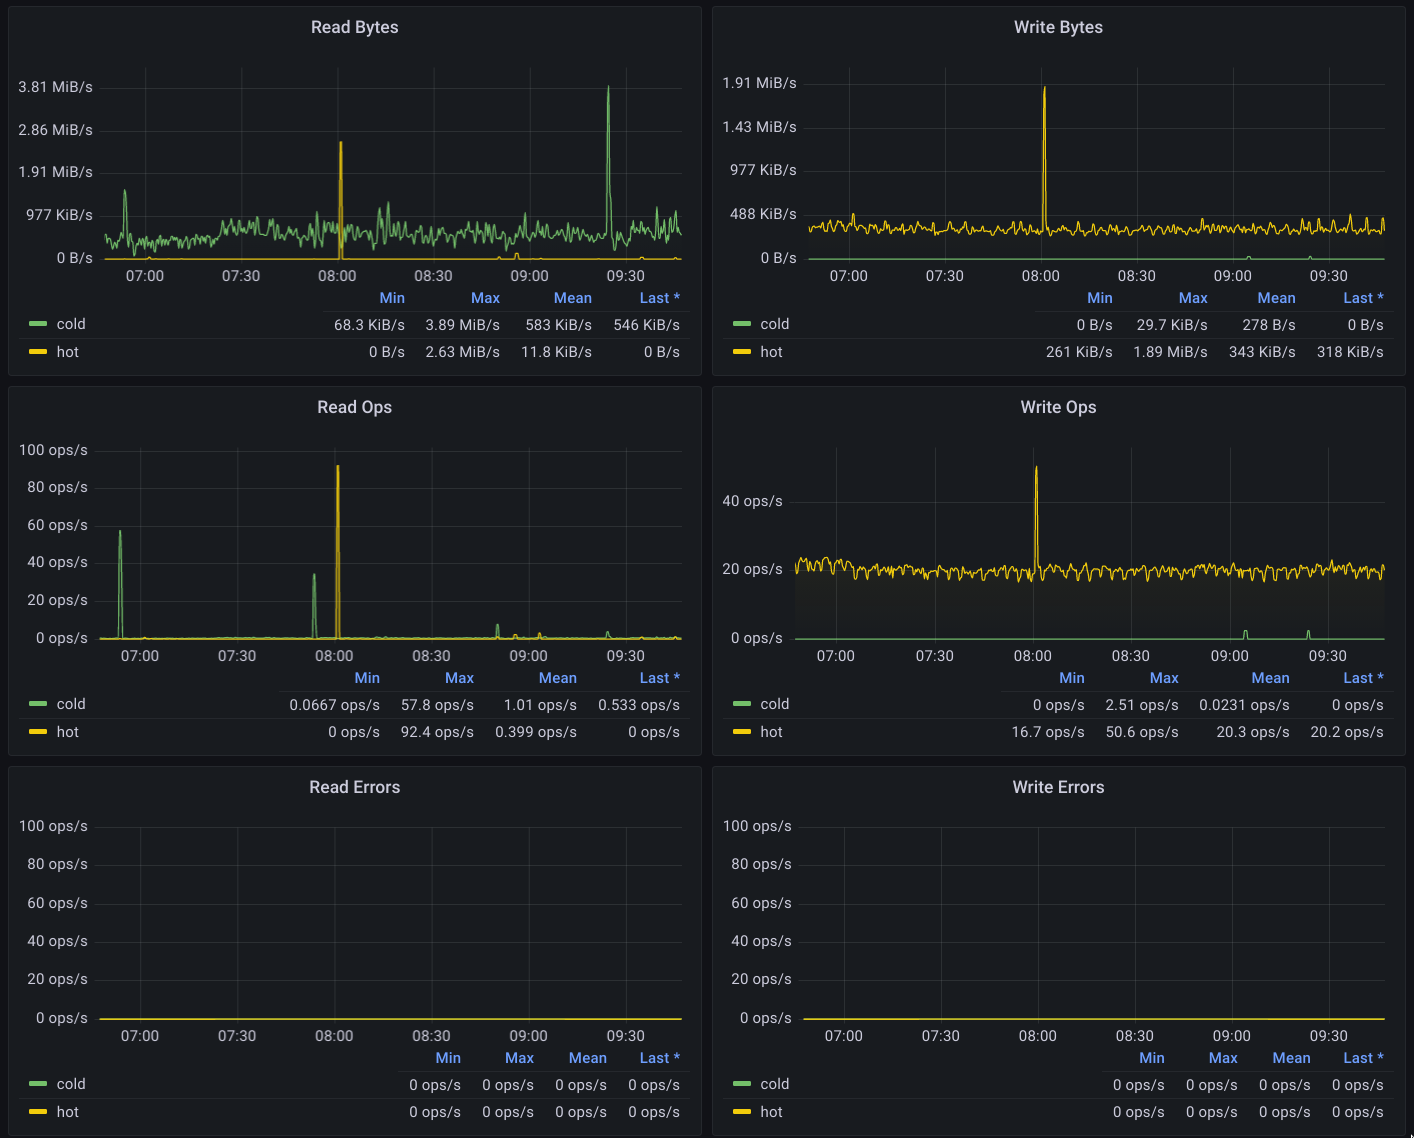The image size is (1414, 1138).
Task: Click the 92.4 ops/s hot Max value
Action: 438,732
